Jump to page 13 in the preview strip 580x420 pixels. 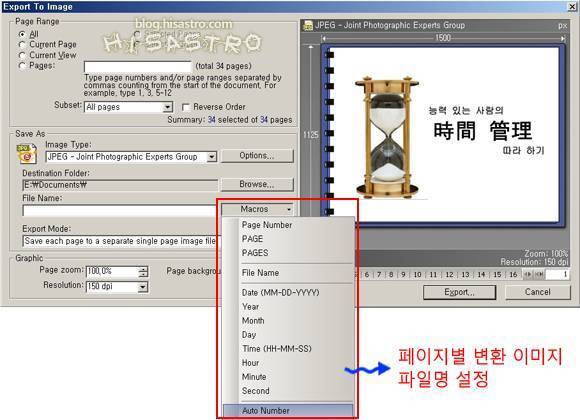pyautogui.click(x=465, y=275)
